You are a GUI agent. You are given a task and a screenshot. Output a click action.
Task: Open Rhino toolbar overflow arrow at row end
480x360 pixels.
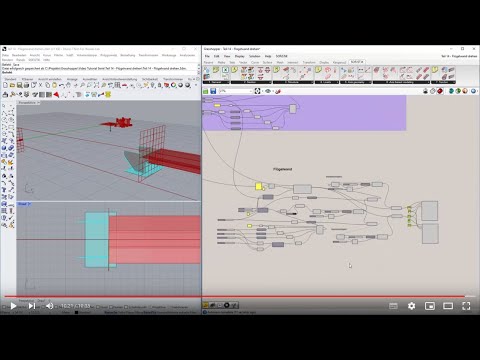pyautogui.click(x=196, y=85)
